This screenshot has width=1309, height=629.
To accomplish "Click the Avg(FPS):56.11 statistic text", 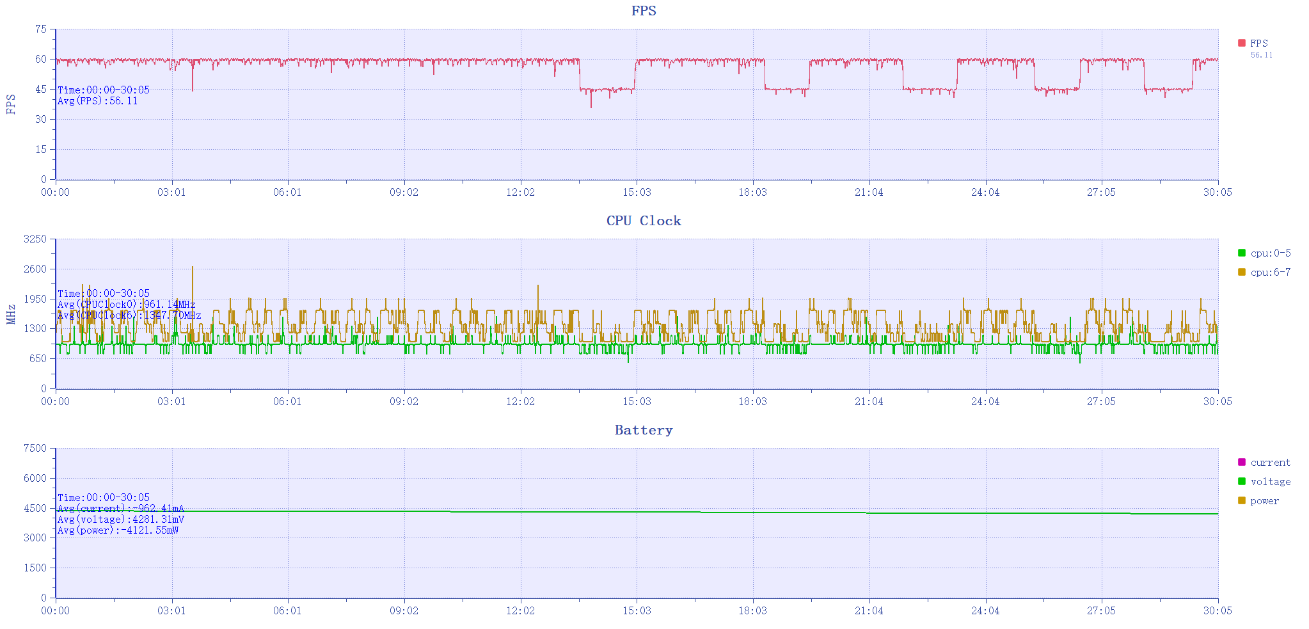I will click(97, 101).
